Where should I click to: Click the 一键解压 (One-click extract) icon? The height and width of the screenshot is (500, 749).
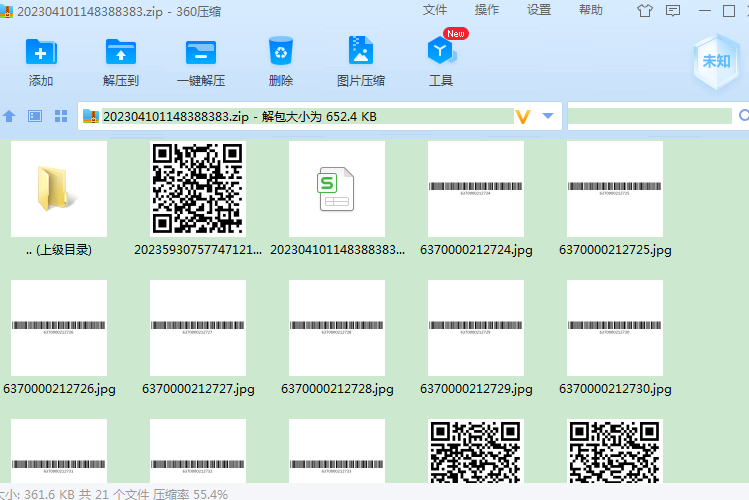click(x=201, y=53)
